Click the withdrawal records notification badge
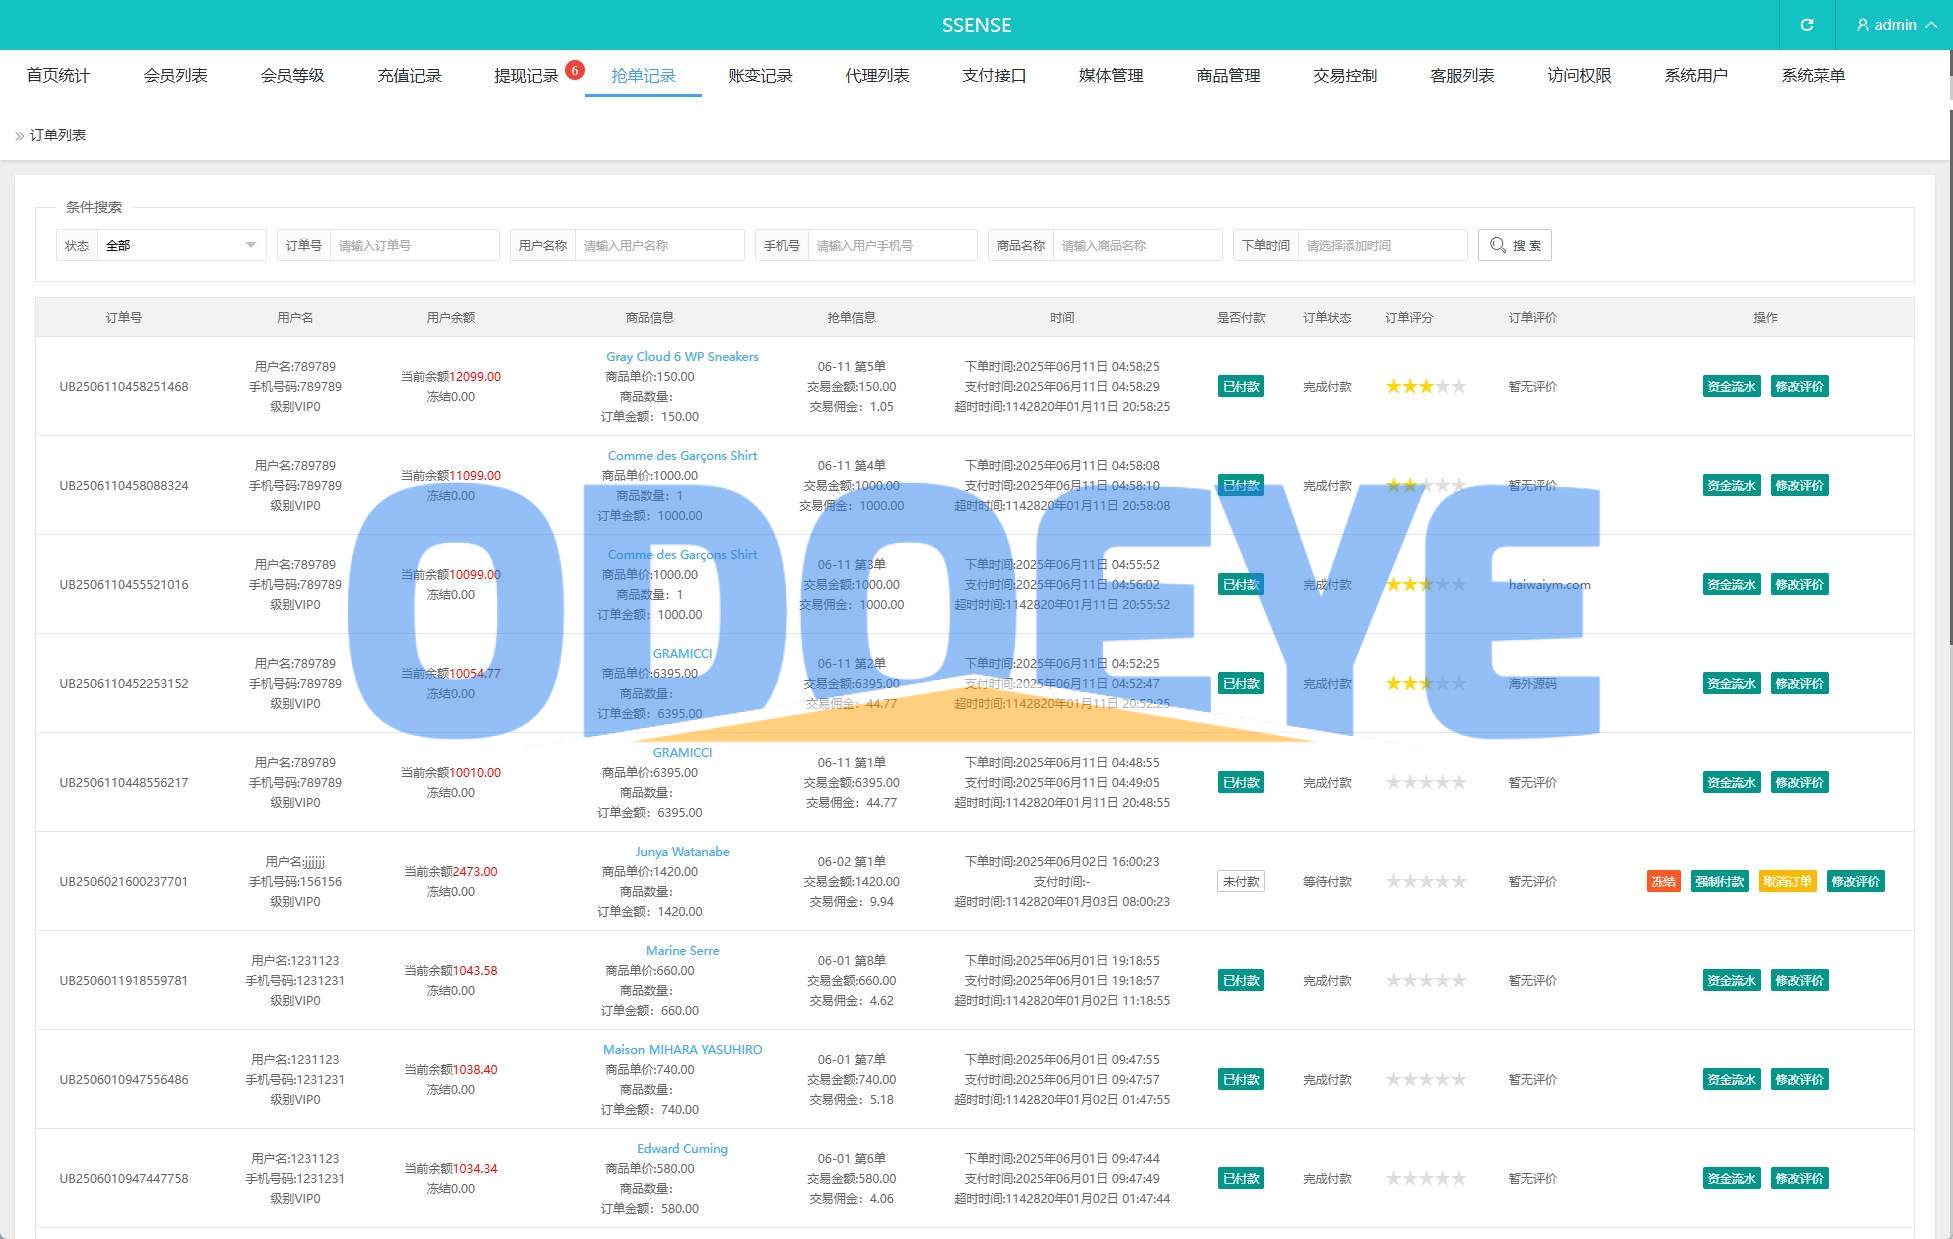 click(574, 70)
